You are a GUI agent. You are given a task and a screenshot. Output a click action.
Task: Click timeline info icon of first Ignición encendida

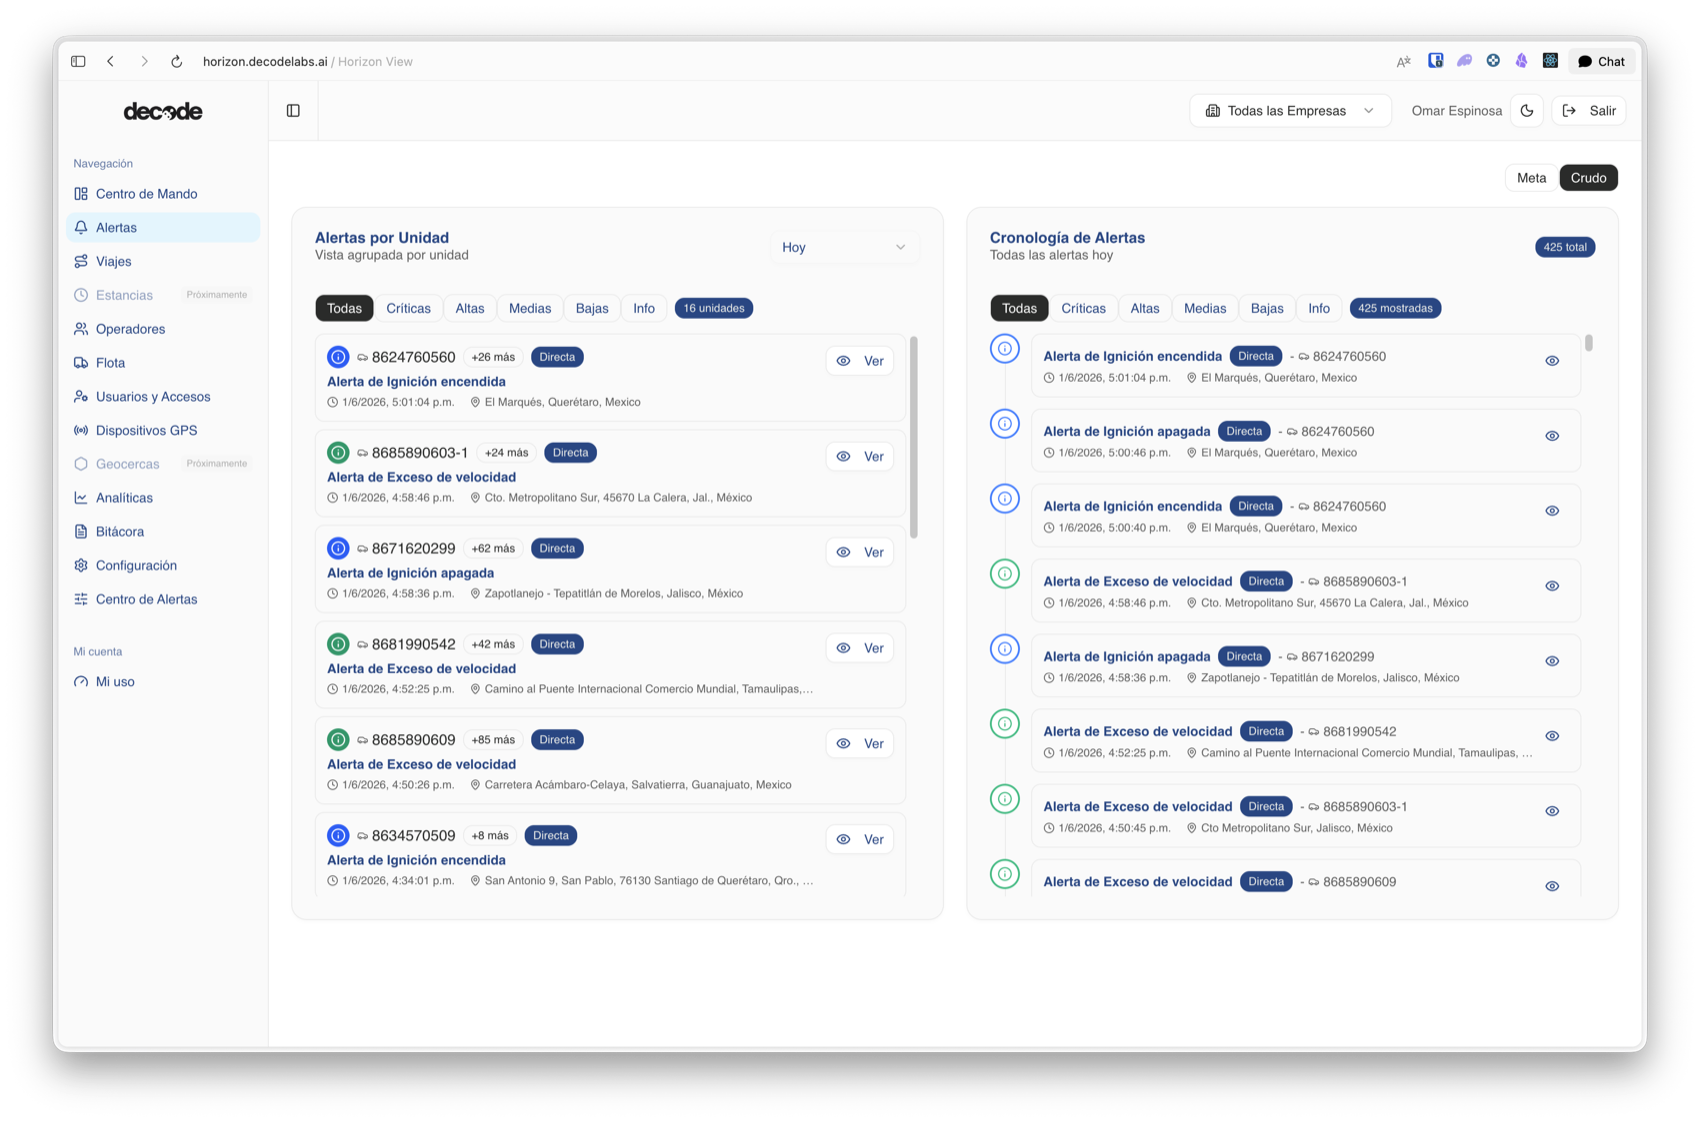(1004, 349)
